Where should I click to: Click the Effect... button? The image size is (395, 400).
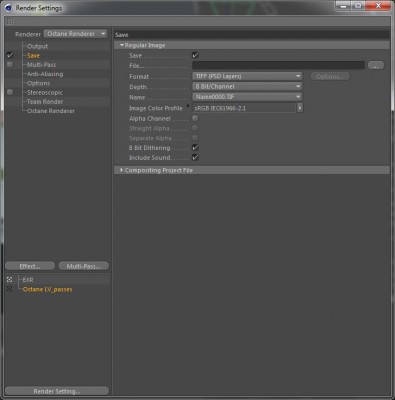30,266
